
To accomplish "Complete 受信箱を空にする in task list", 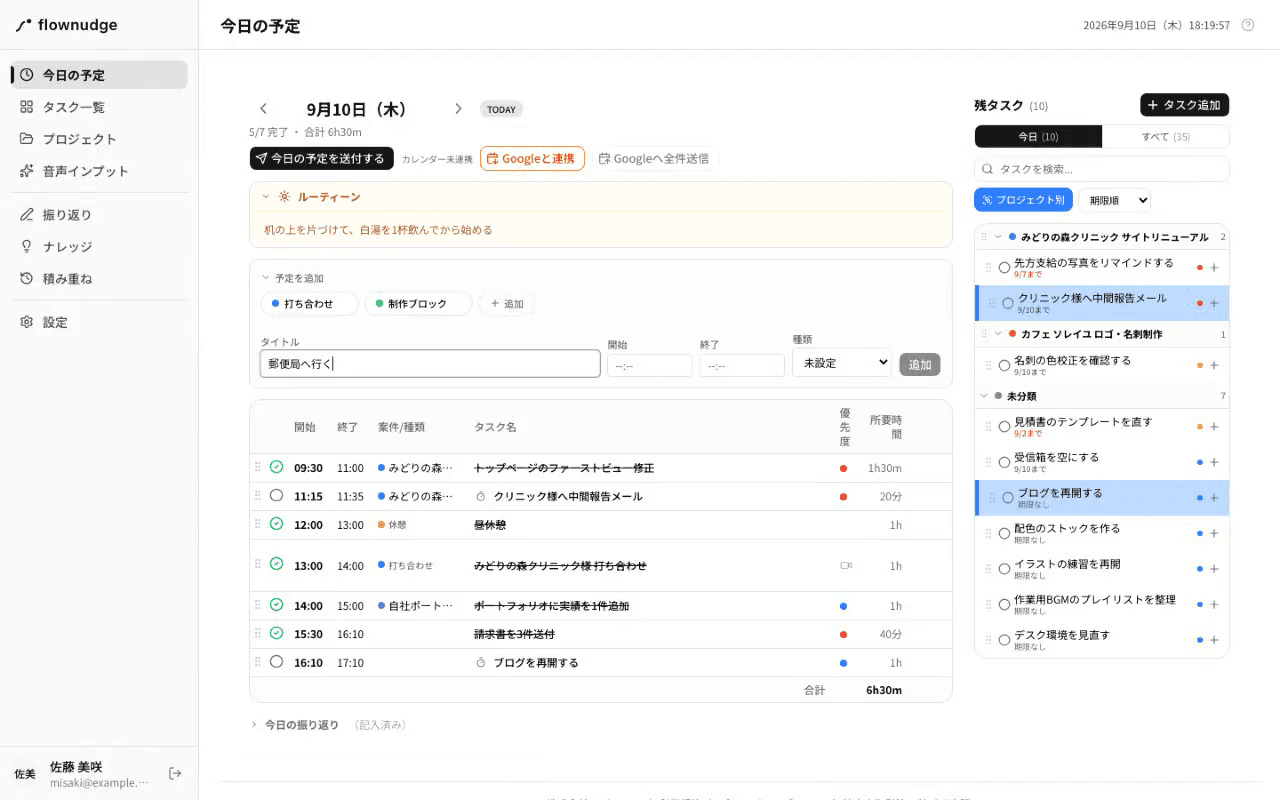I will pos(1004,462).
